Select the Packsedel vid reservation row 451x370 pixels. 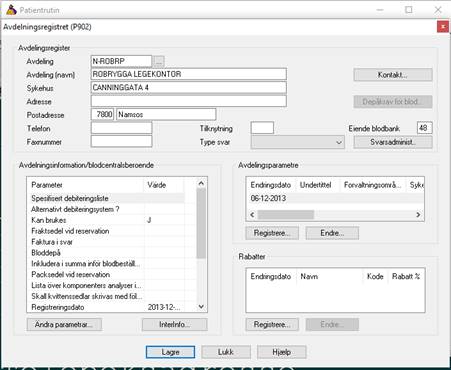[x=107, y=275]
